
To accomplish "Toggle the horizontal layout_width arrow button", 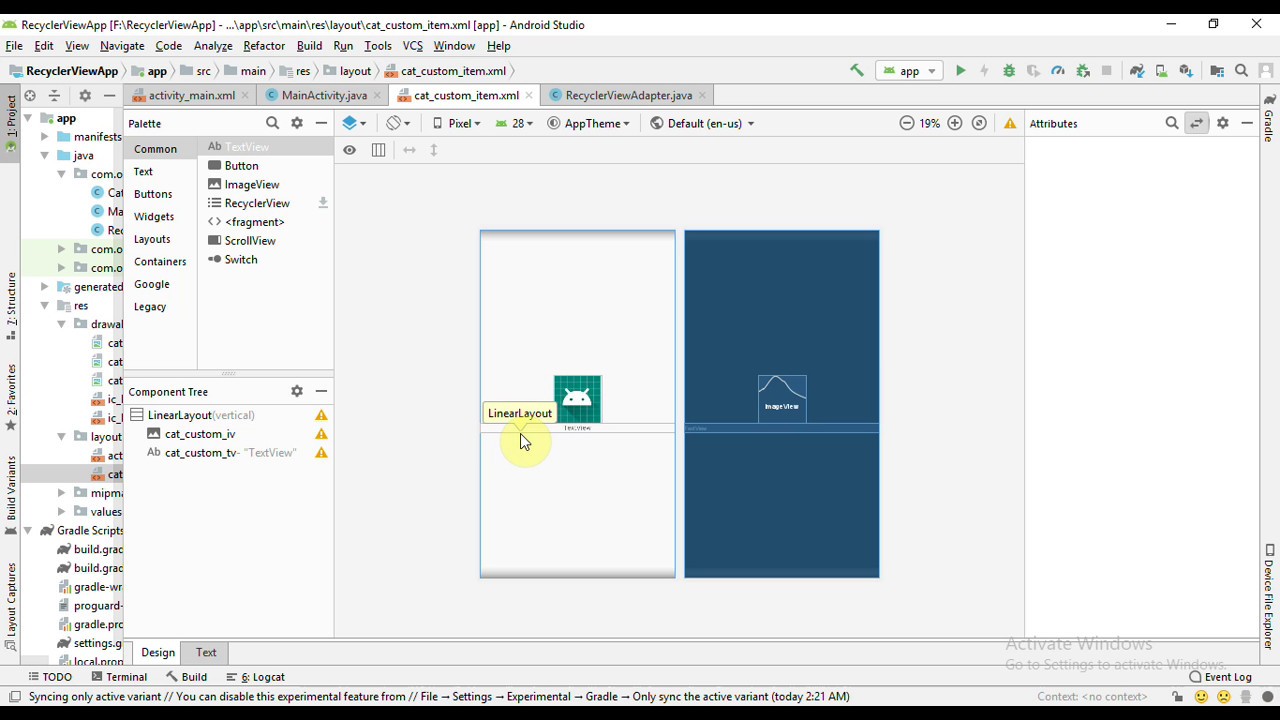I will 409,150.
